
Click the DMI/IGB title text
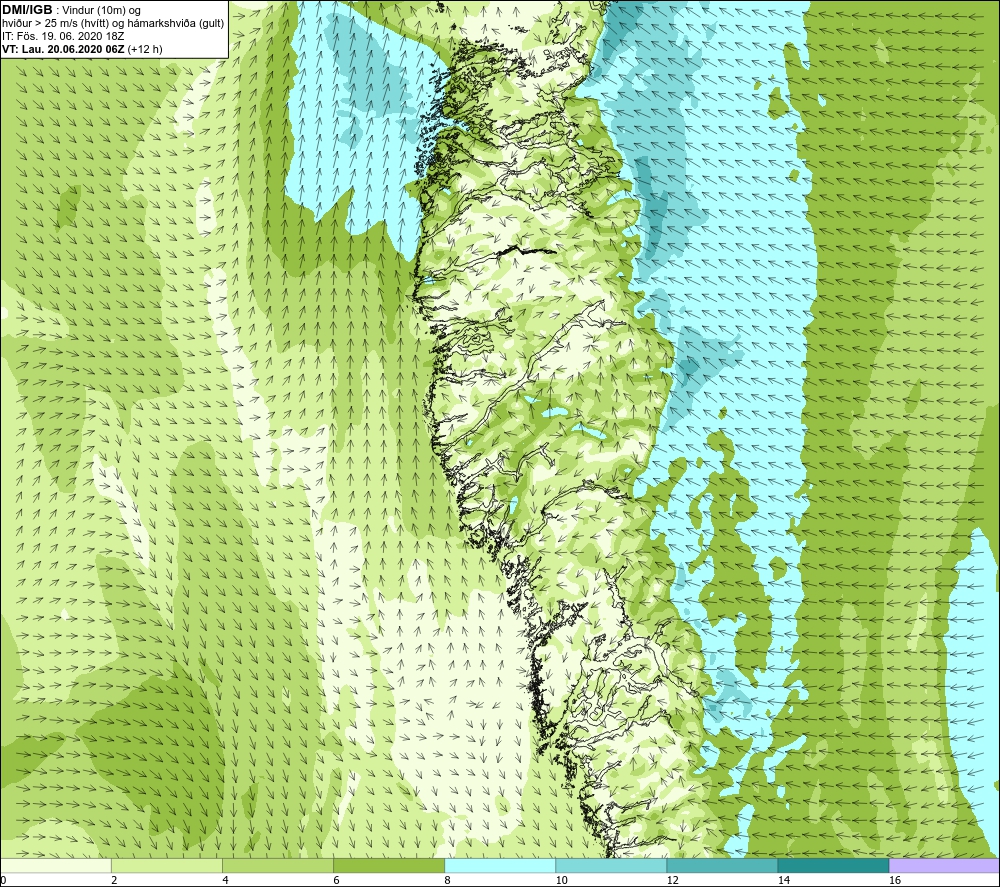pos(27,10)
